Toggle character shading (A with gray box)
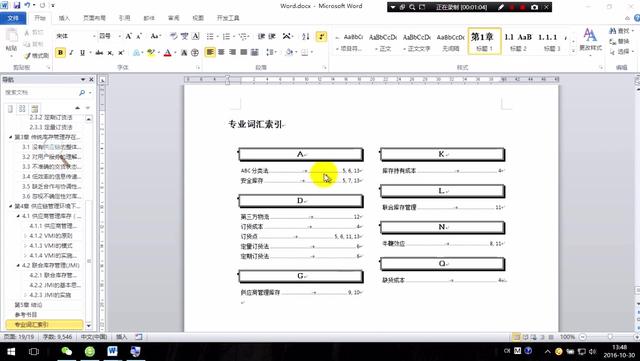 pyautogui.click(x=184, y=53)
